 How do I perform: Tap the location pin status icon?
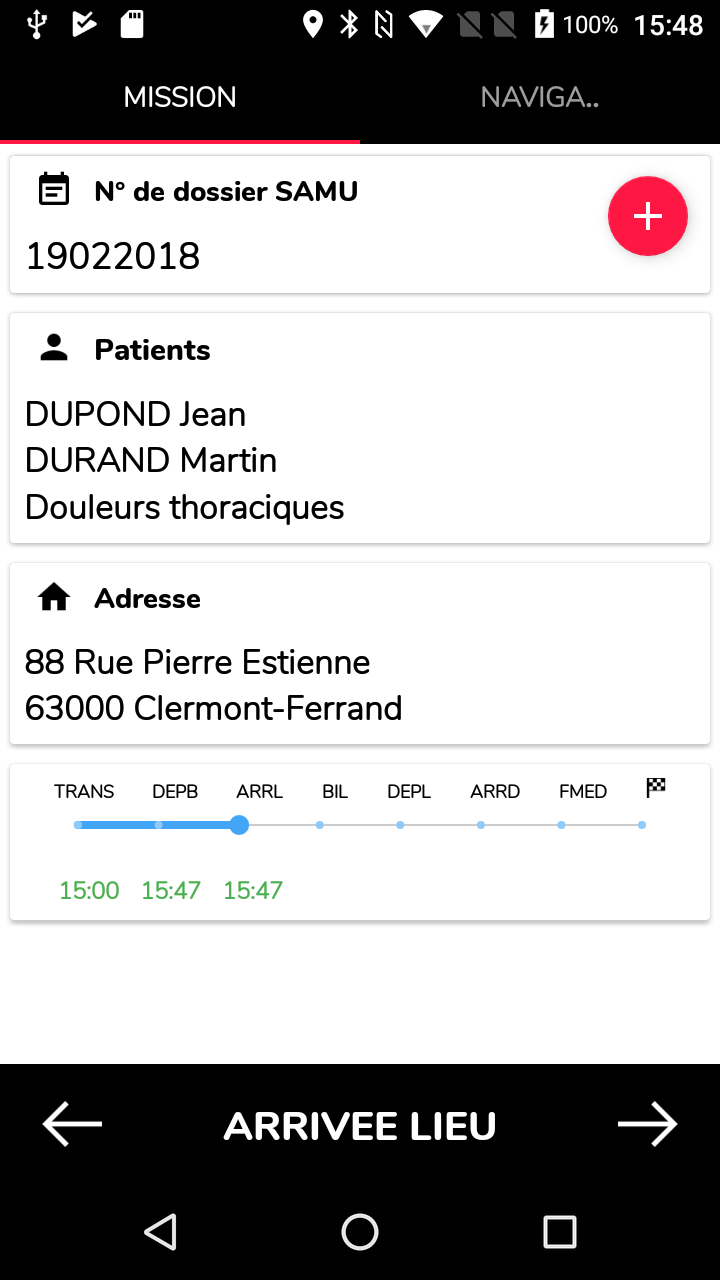[x=313, y=25]
